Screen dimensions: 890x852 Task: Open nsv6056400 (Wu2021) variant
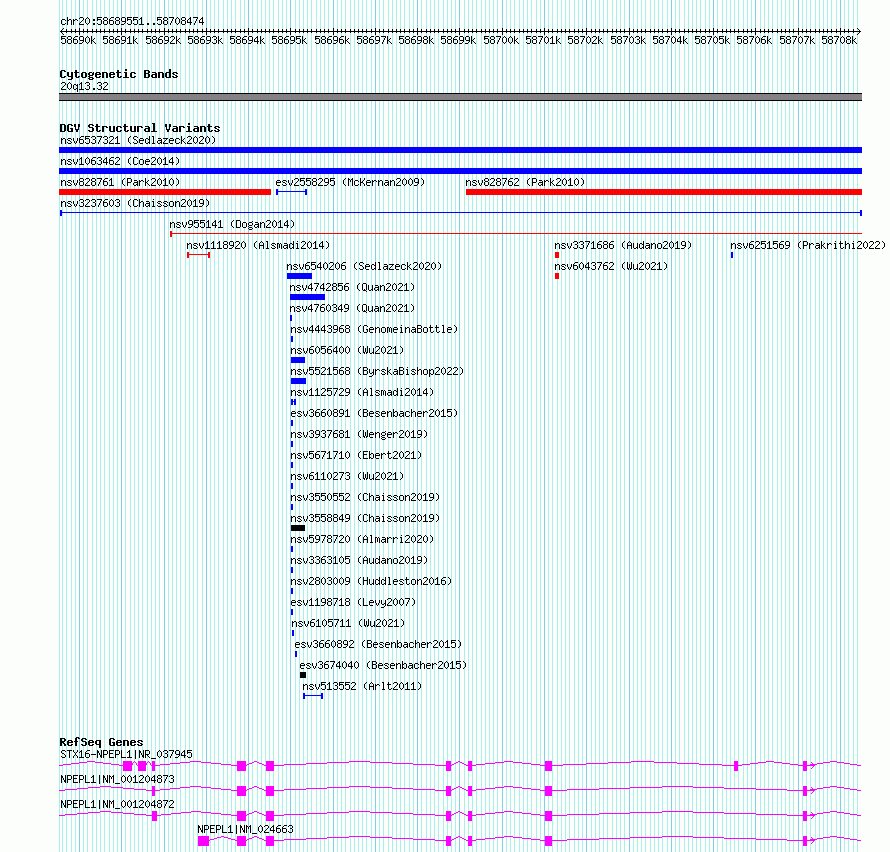(x=347, y=350)
